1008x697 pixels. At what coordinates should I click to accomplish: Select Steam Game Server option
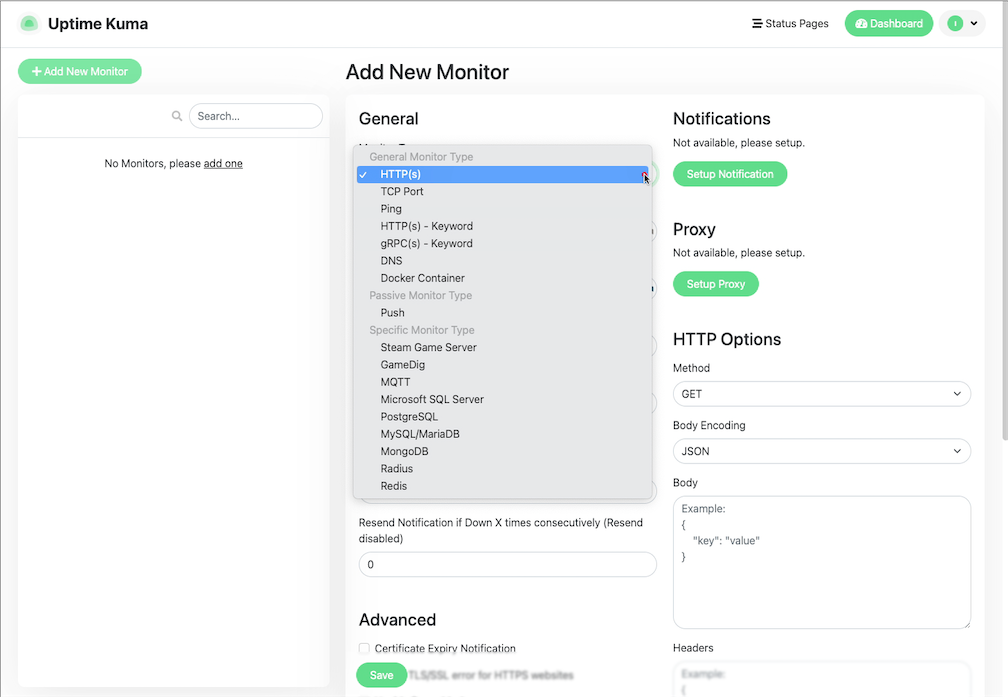click(x=503, y=348)
